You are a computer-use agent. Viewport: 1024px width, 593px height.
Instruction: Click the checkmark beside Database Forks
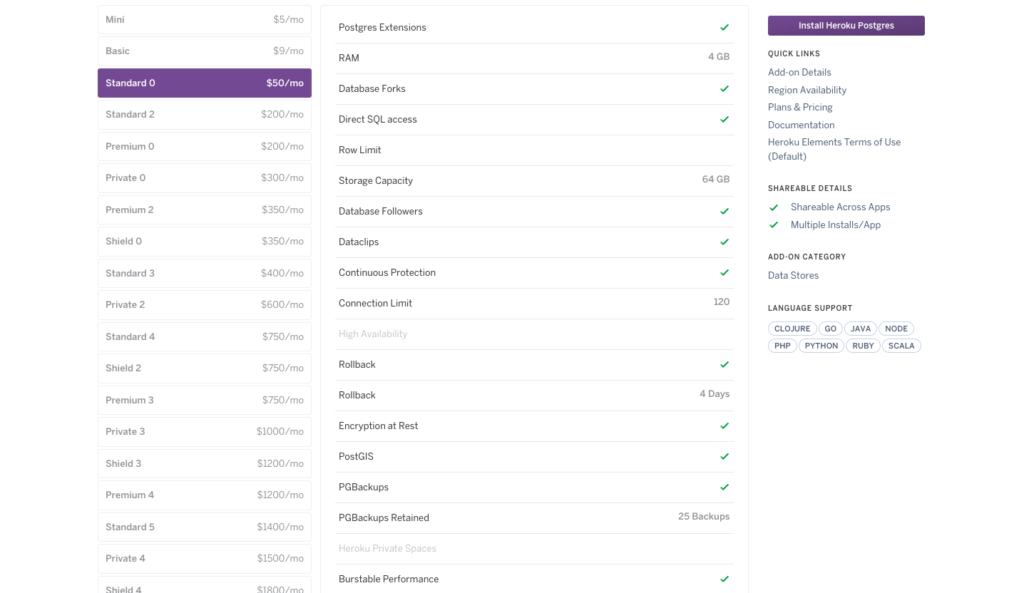coord(724,89)
